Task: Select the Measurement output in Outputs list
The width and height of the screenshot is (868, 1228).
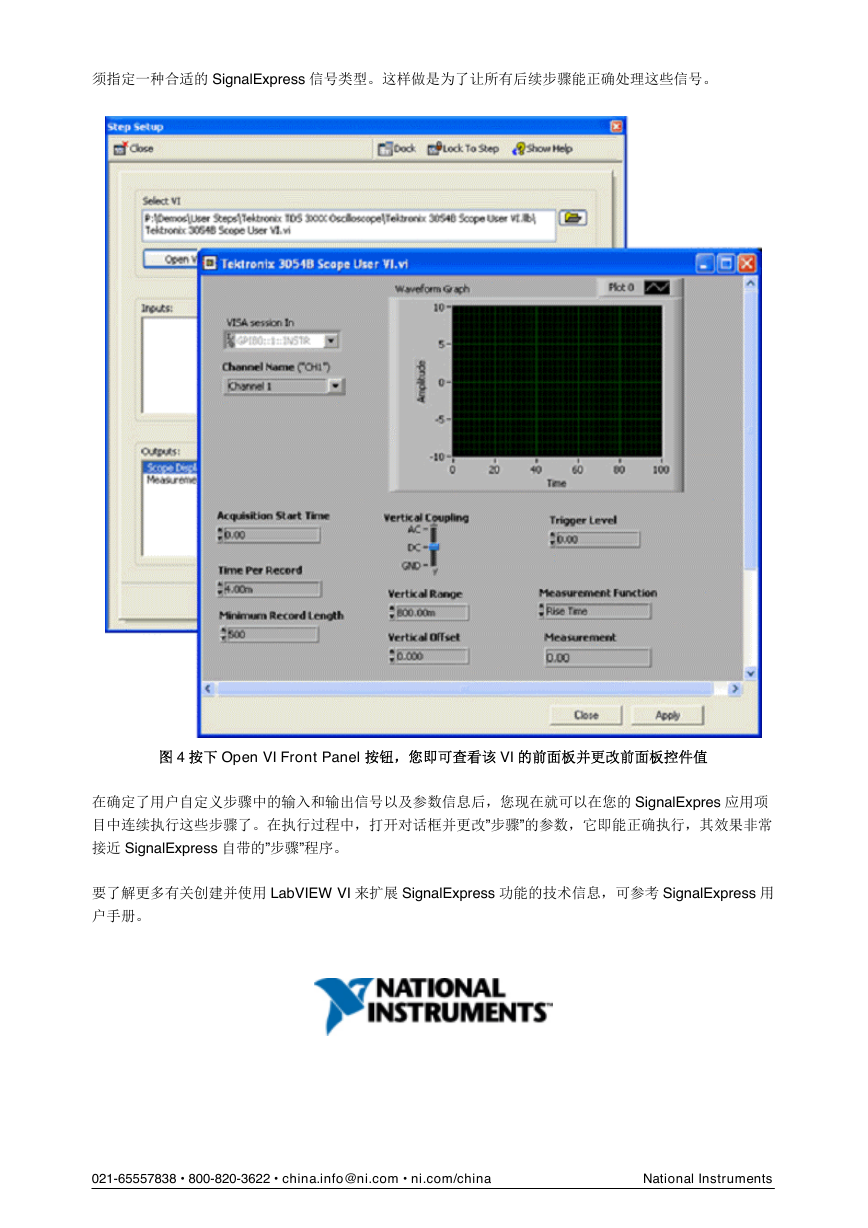Action: [171, 480]
